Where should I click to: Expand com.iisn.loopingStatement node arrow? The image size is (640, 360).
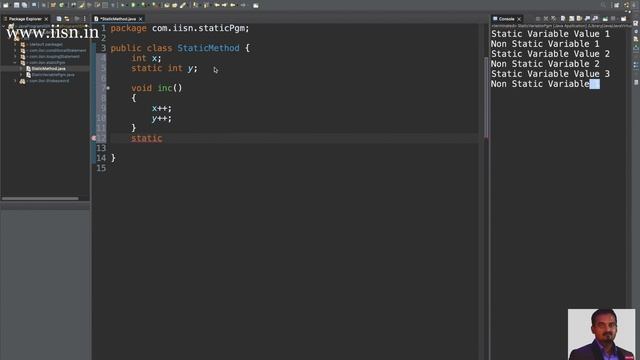point(16,56)
